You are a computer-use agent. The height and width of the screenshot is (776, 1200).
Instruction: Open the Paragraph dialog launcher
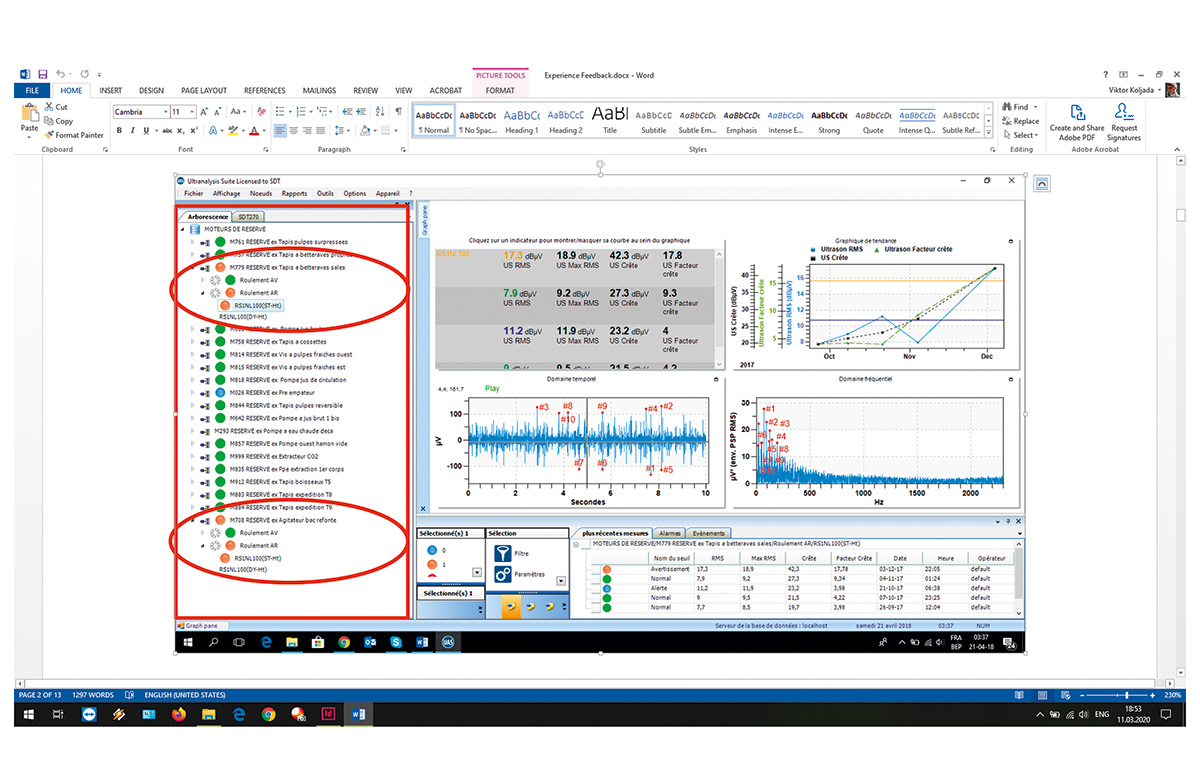(403, 150)
